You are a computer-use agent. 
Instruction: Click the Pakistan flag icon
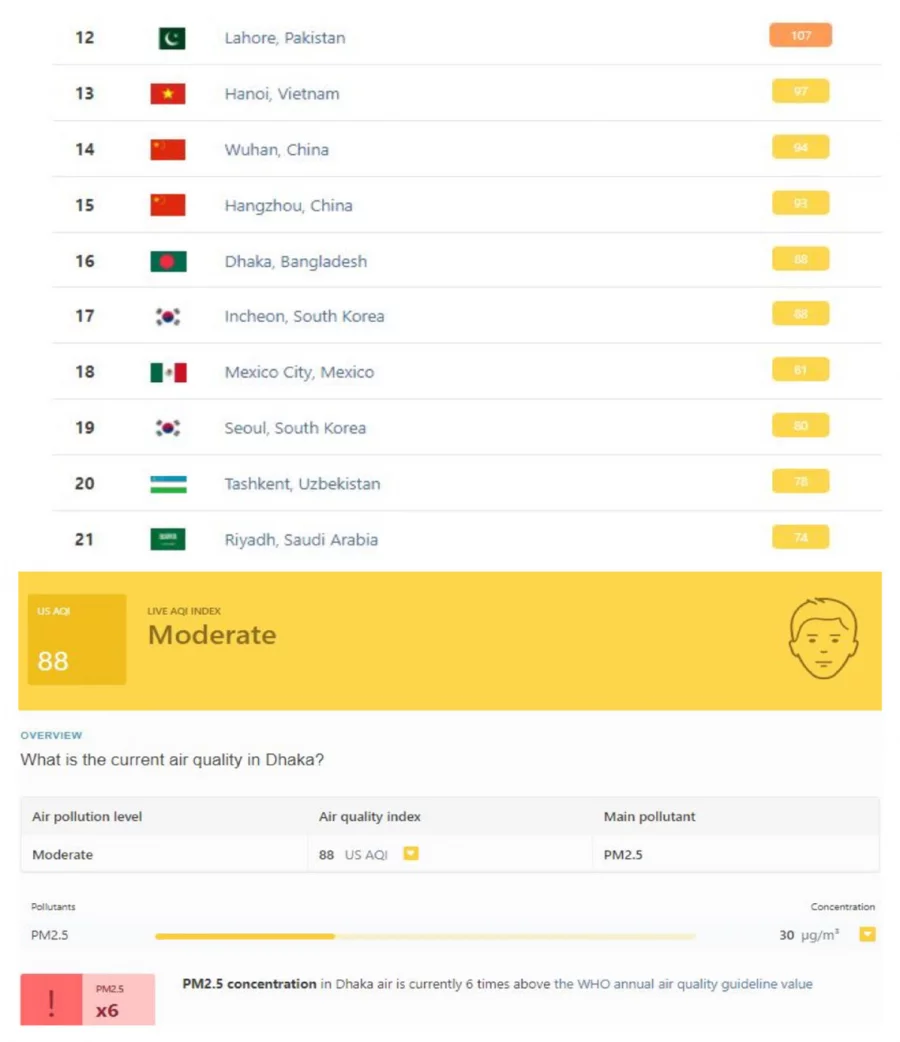pyautogui.click(x=171, y=38)
